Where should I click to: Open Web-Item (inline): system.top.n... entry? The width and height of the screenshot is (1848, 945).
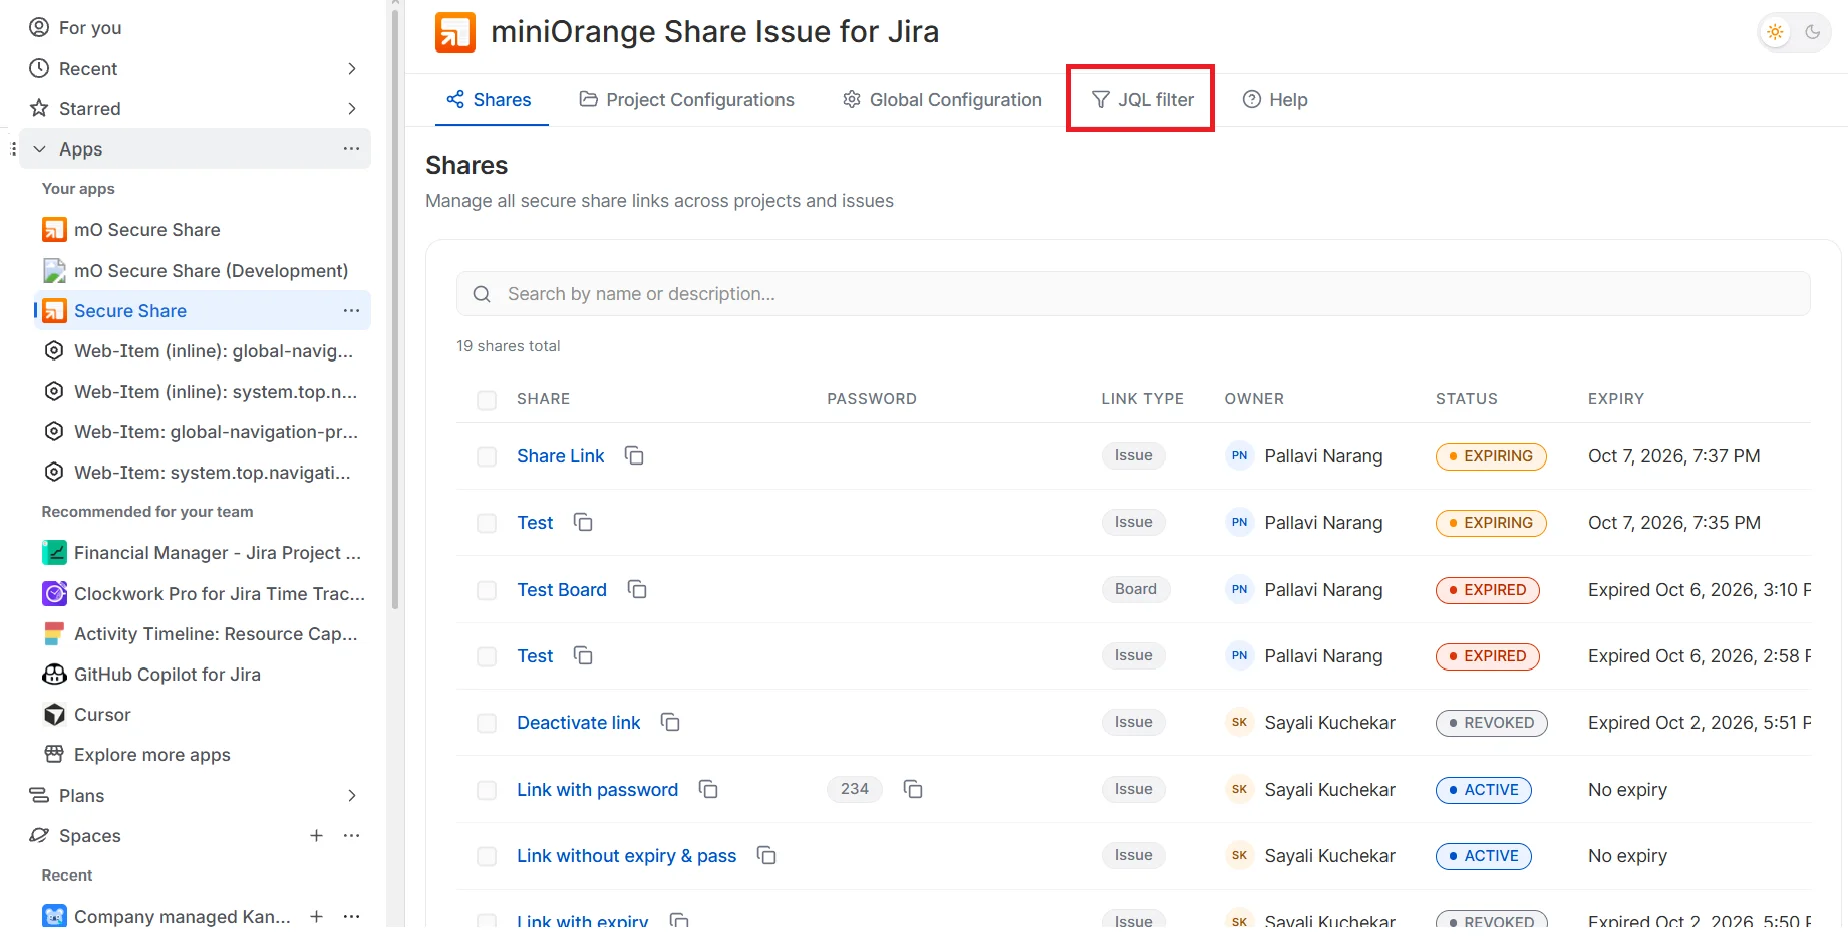tap(203, 392)
